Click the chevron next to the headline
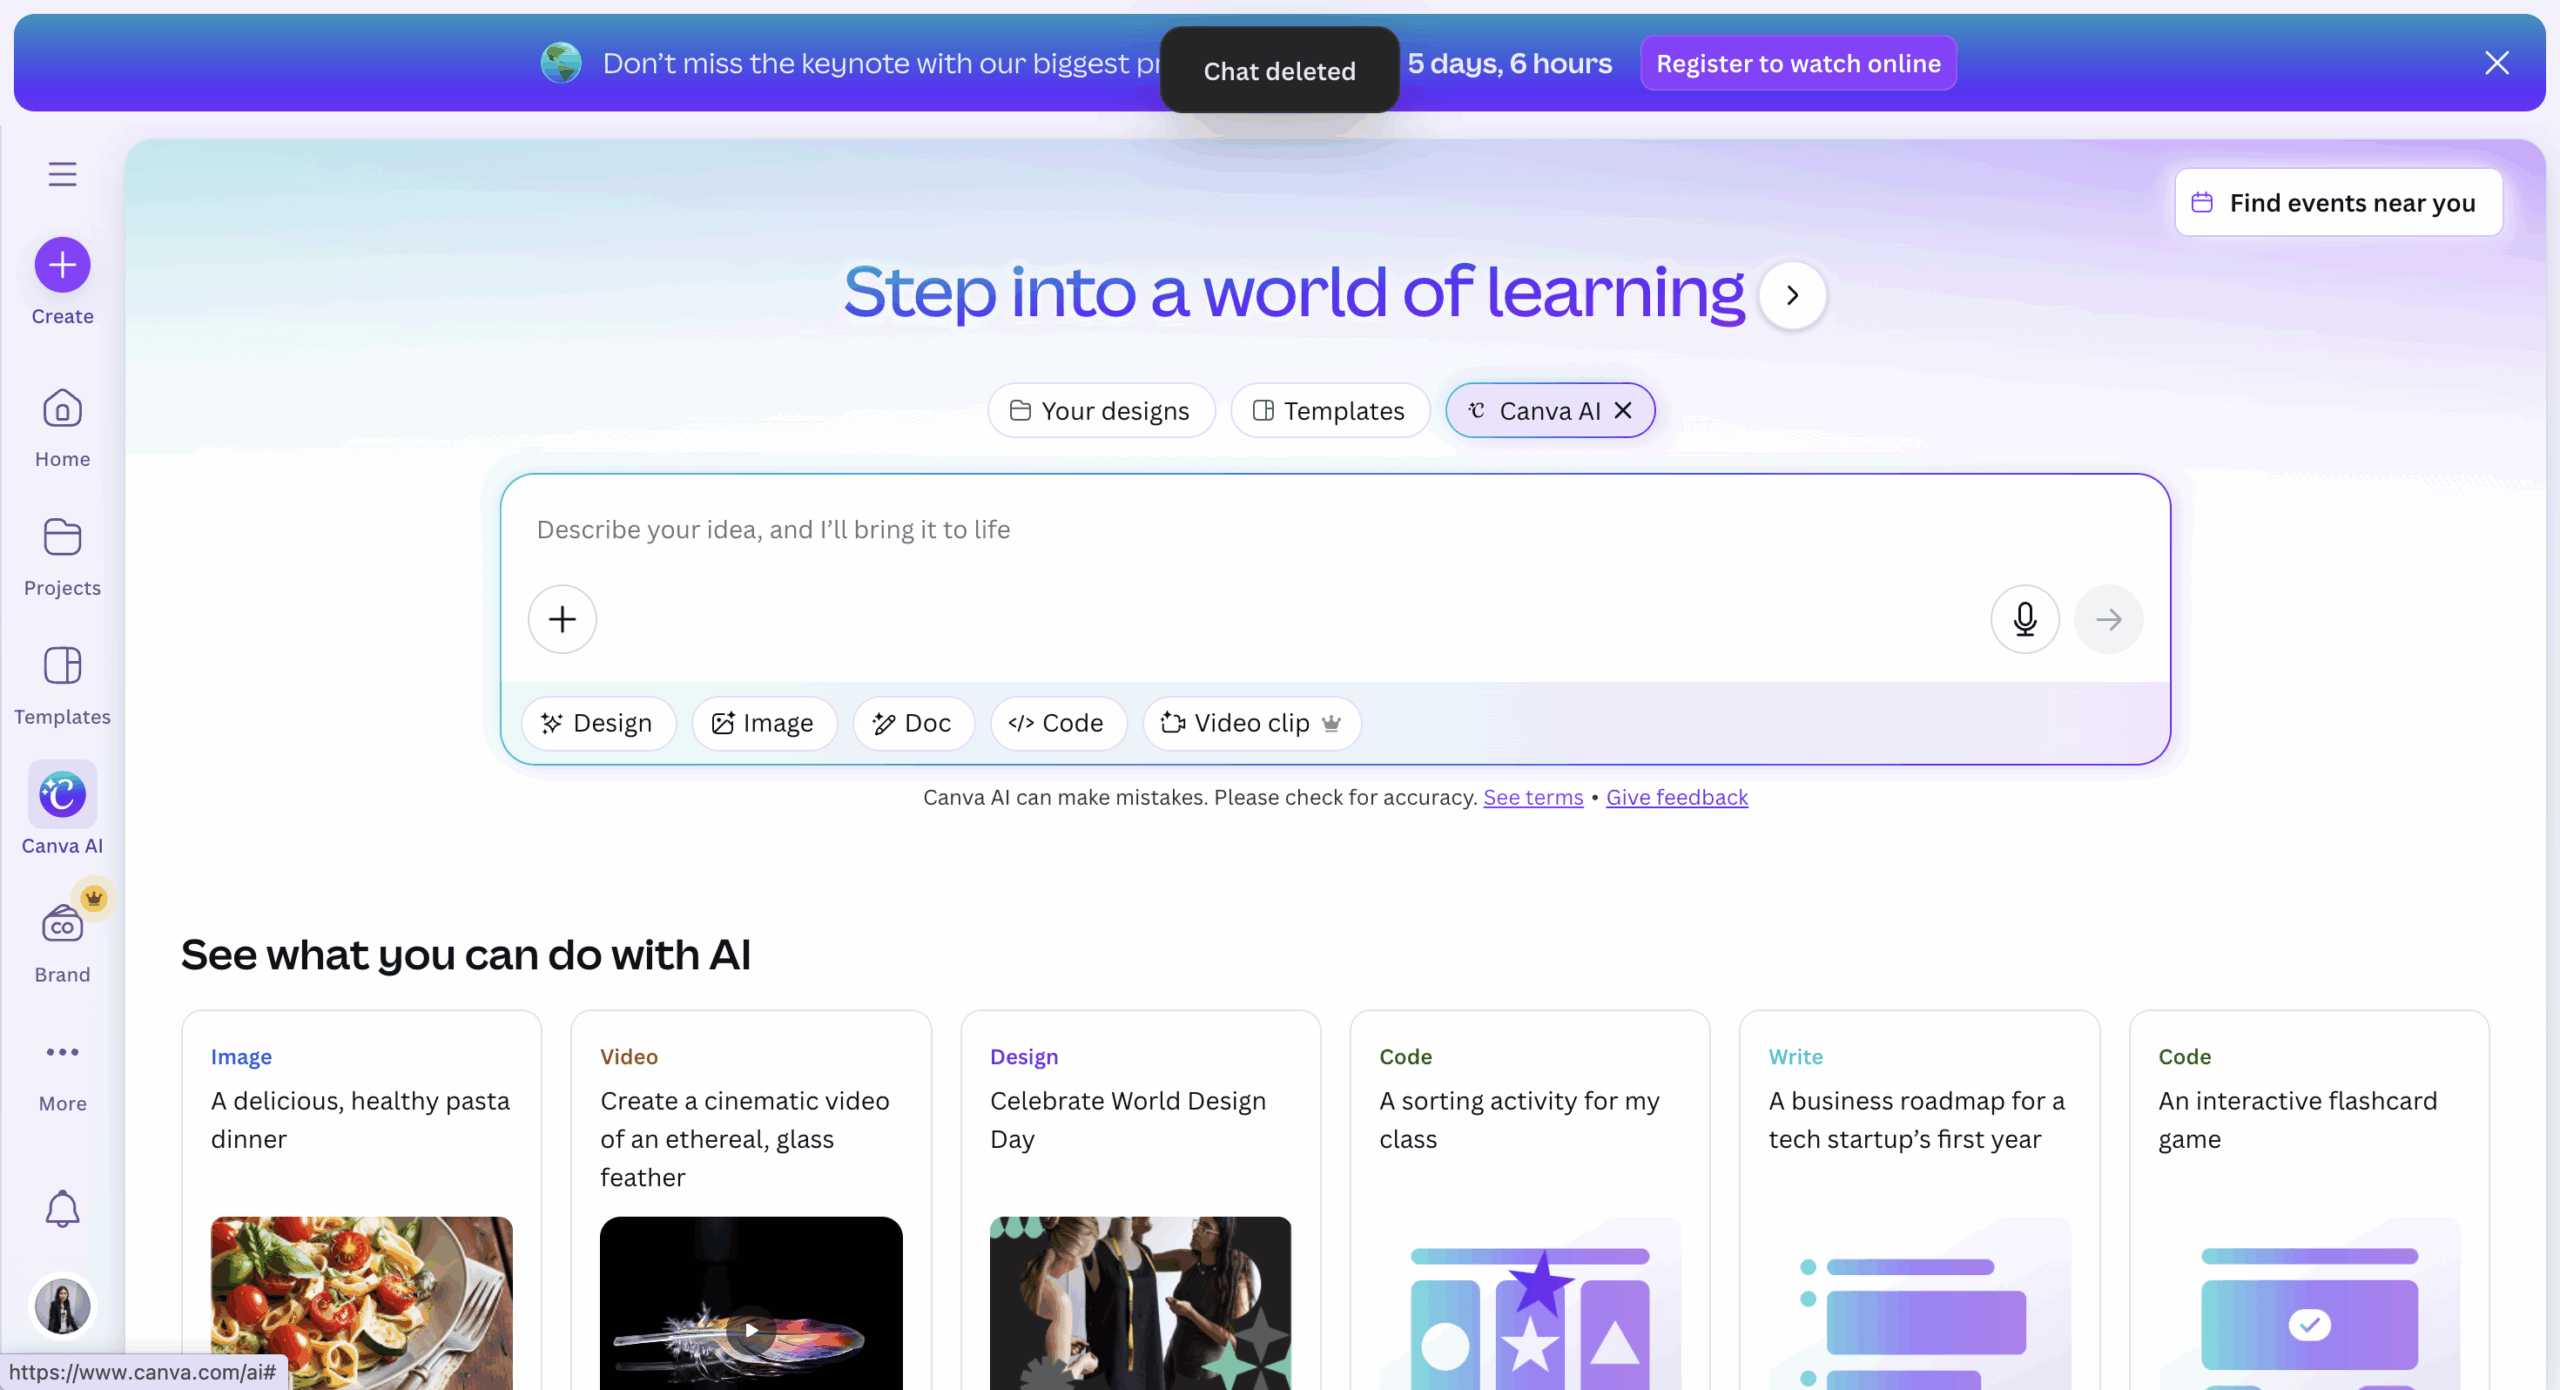Screen dimensions: 2560x1390 click(x=1792, y=295)
